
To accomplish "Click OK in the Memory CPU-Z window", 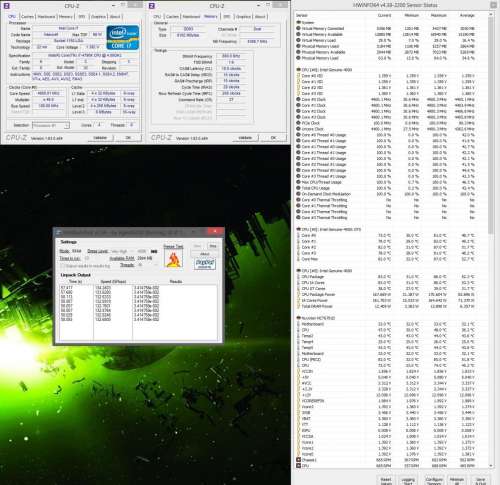I will click(273, 138).
